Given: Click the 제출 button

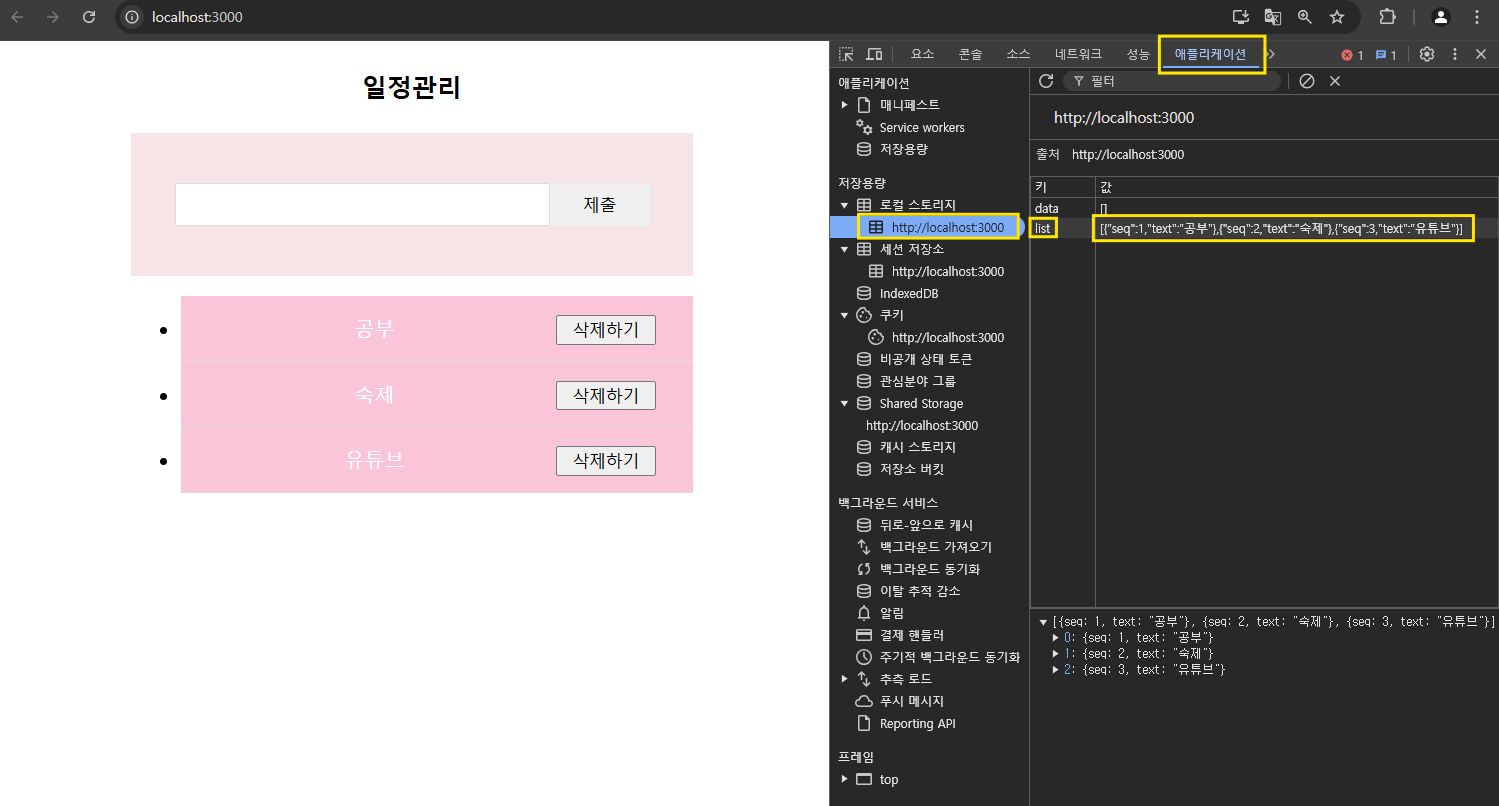Looking at the screenshot, I should click(600, 205).
